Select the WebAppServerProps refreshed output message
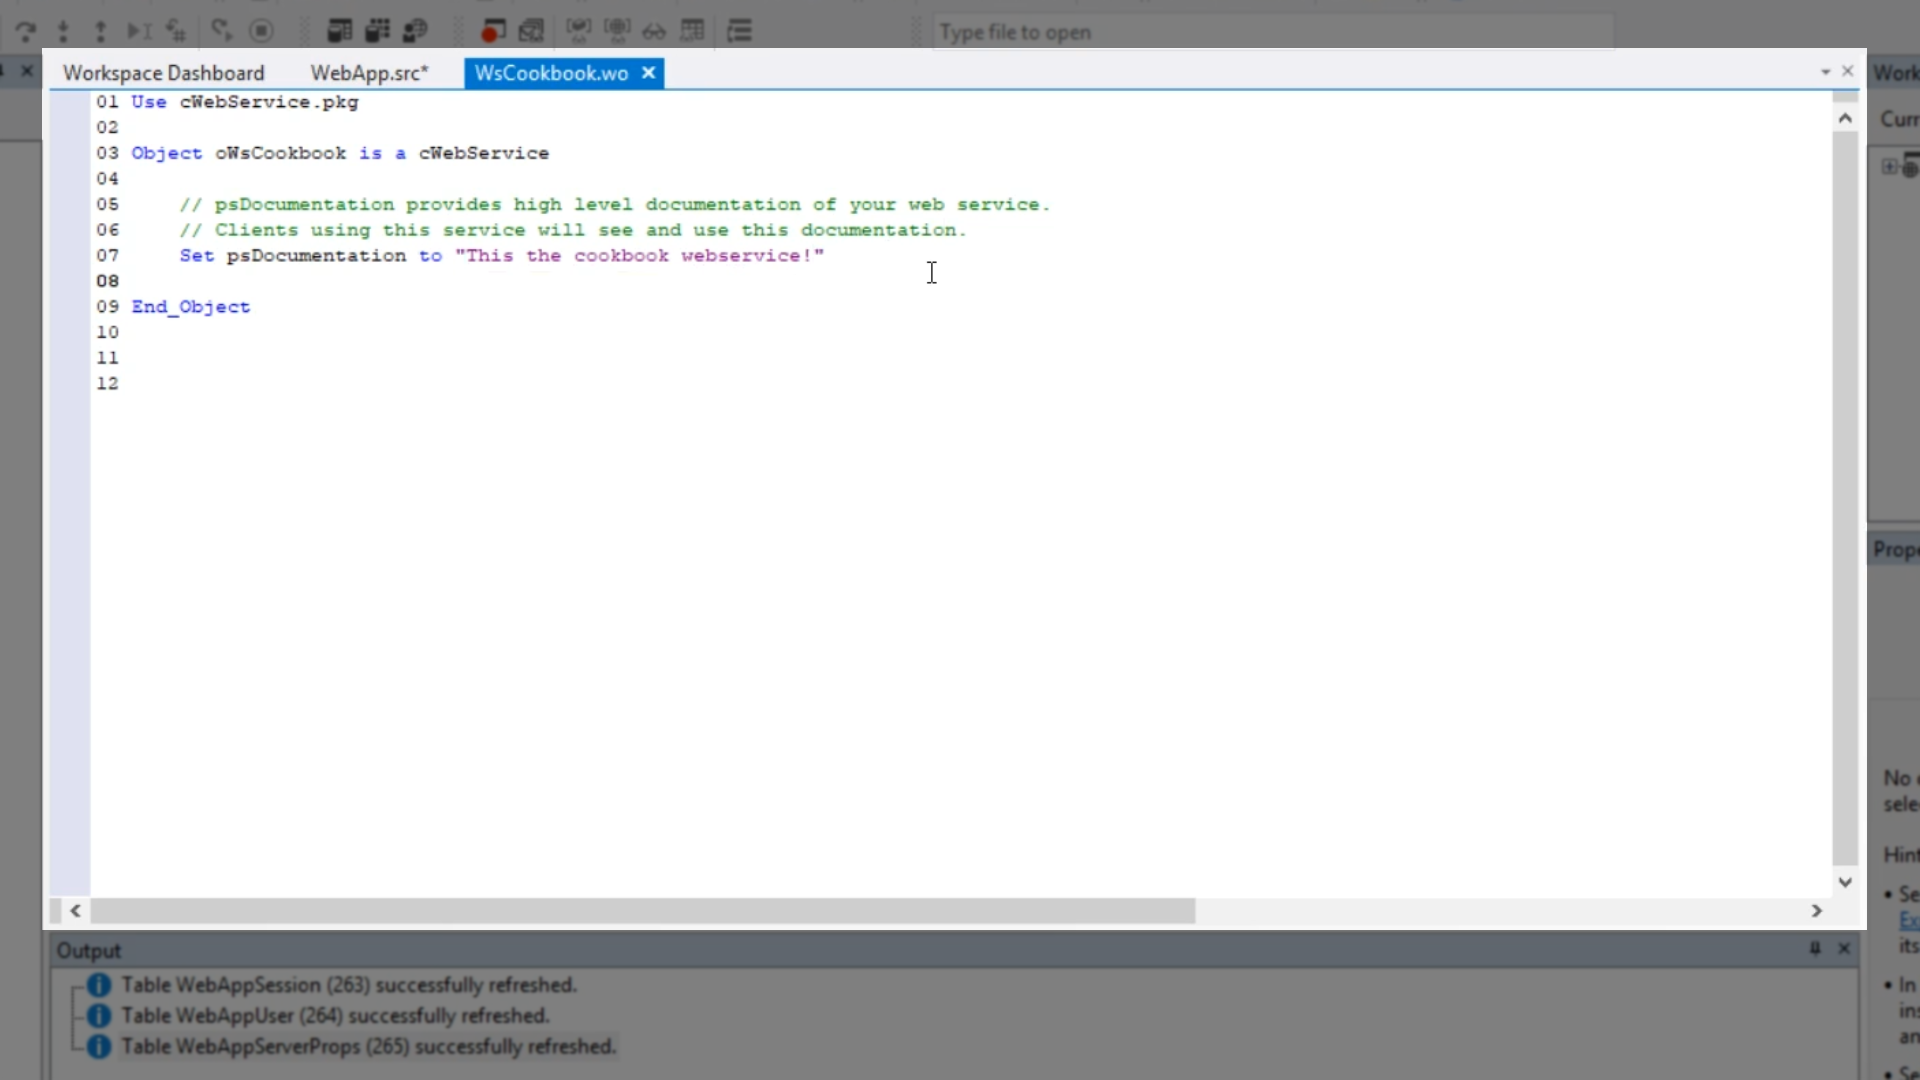The width and height of the screenshot is (1920, 1080). pyautogui.click(x=368, y=1046)
